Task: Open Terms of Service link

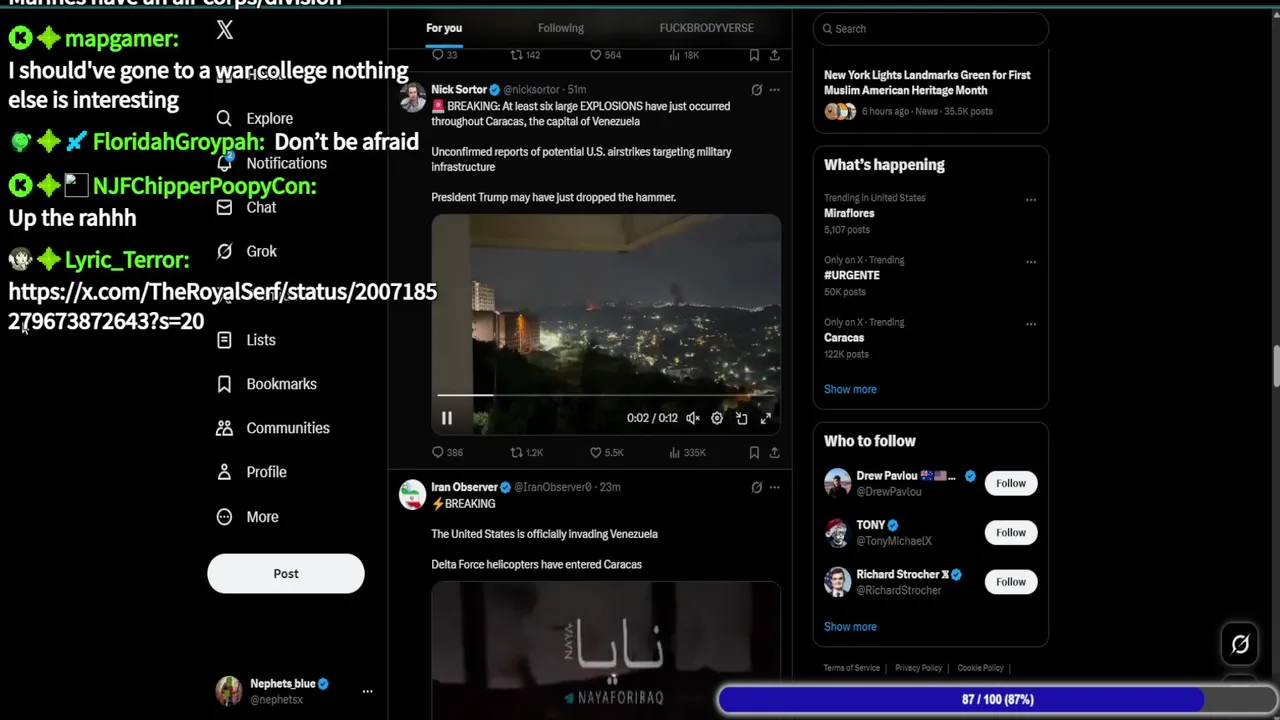Action: 852,668
